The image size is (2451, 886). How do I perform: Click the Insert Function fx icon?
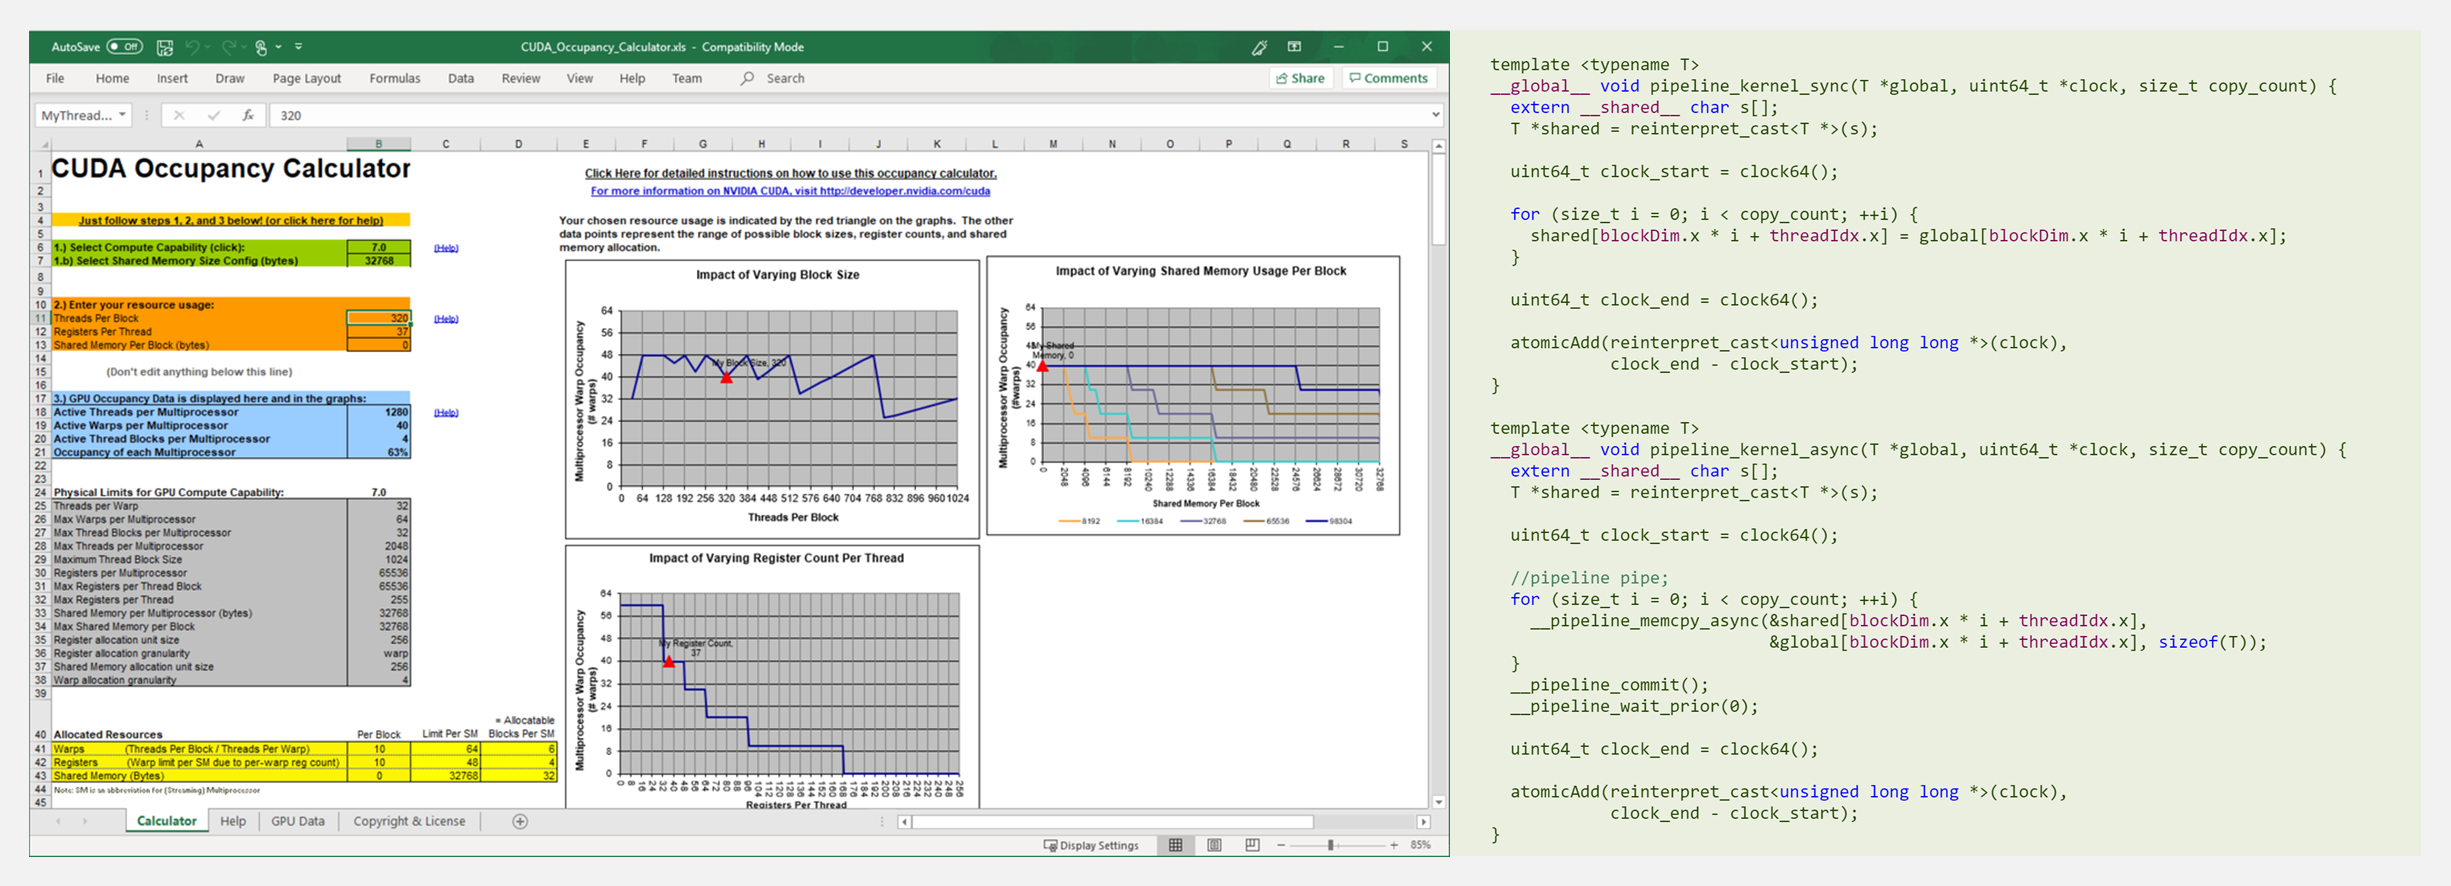(248, 115)
